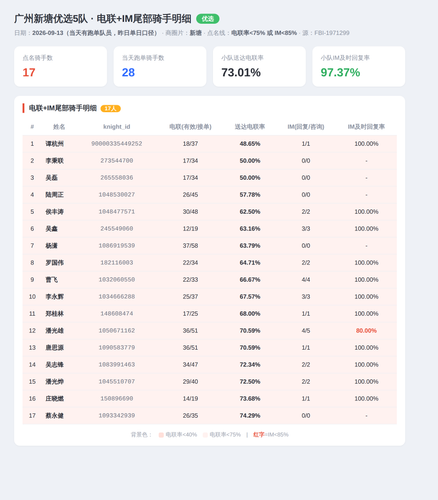Screen dimensions: 438x500
Task: Click the source ID FBI-1971299
Action: (x=332, y=33)
